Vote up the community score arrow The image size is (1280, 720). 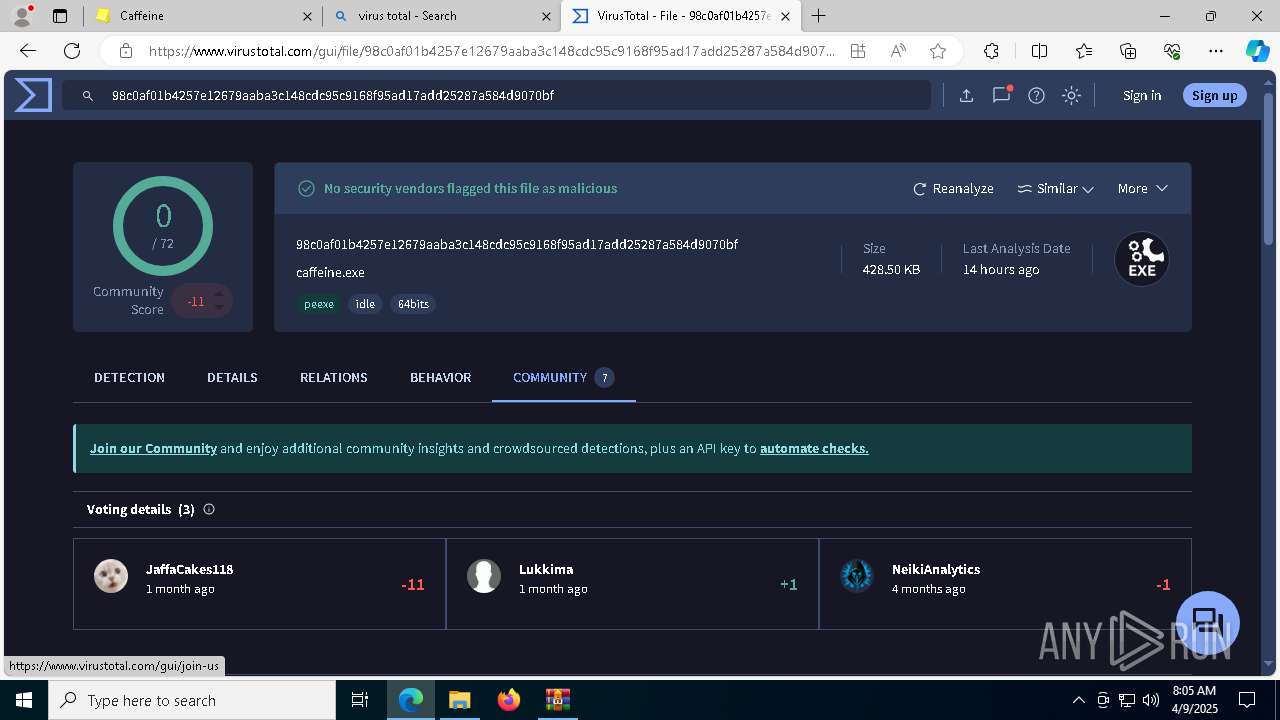tap(219, 294)
